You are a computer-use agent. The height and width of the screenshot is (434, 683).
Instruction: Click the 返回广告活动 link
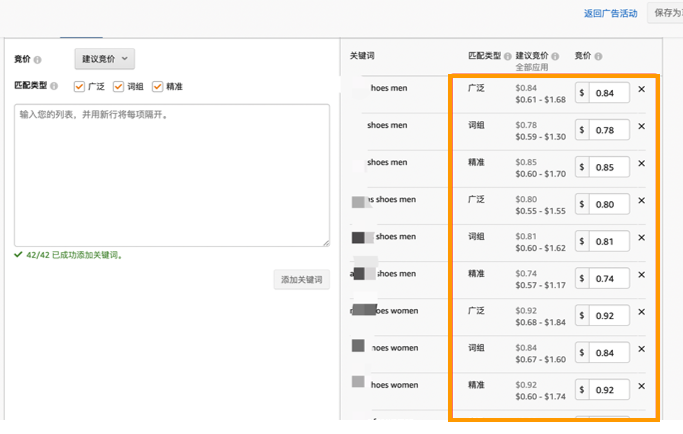click(x=610, y=13)
